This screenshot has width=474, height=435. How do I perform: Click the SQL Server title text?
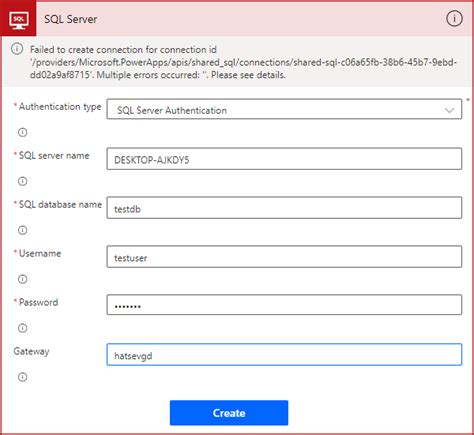pos(71,19)
